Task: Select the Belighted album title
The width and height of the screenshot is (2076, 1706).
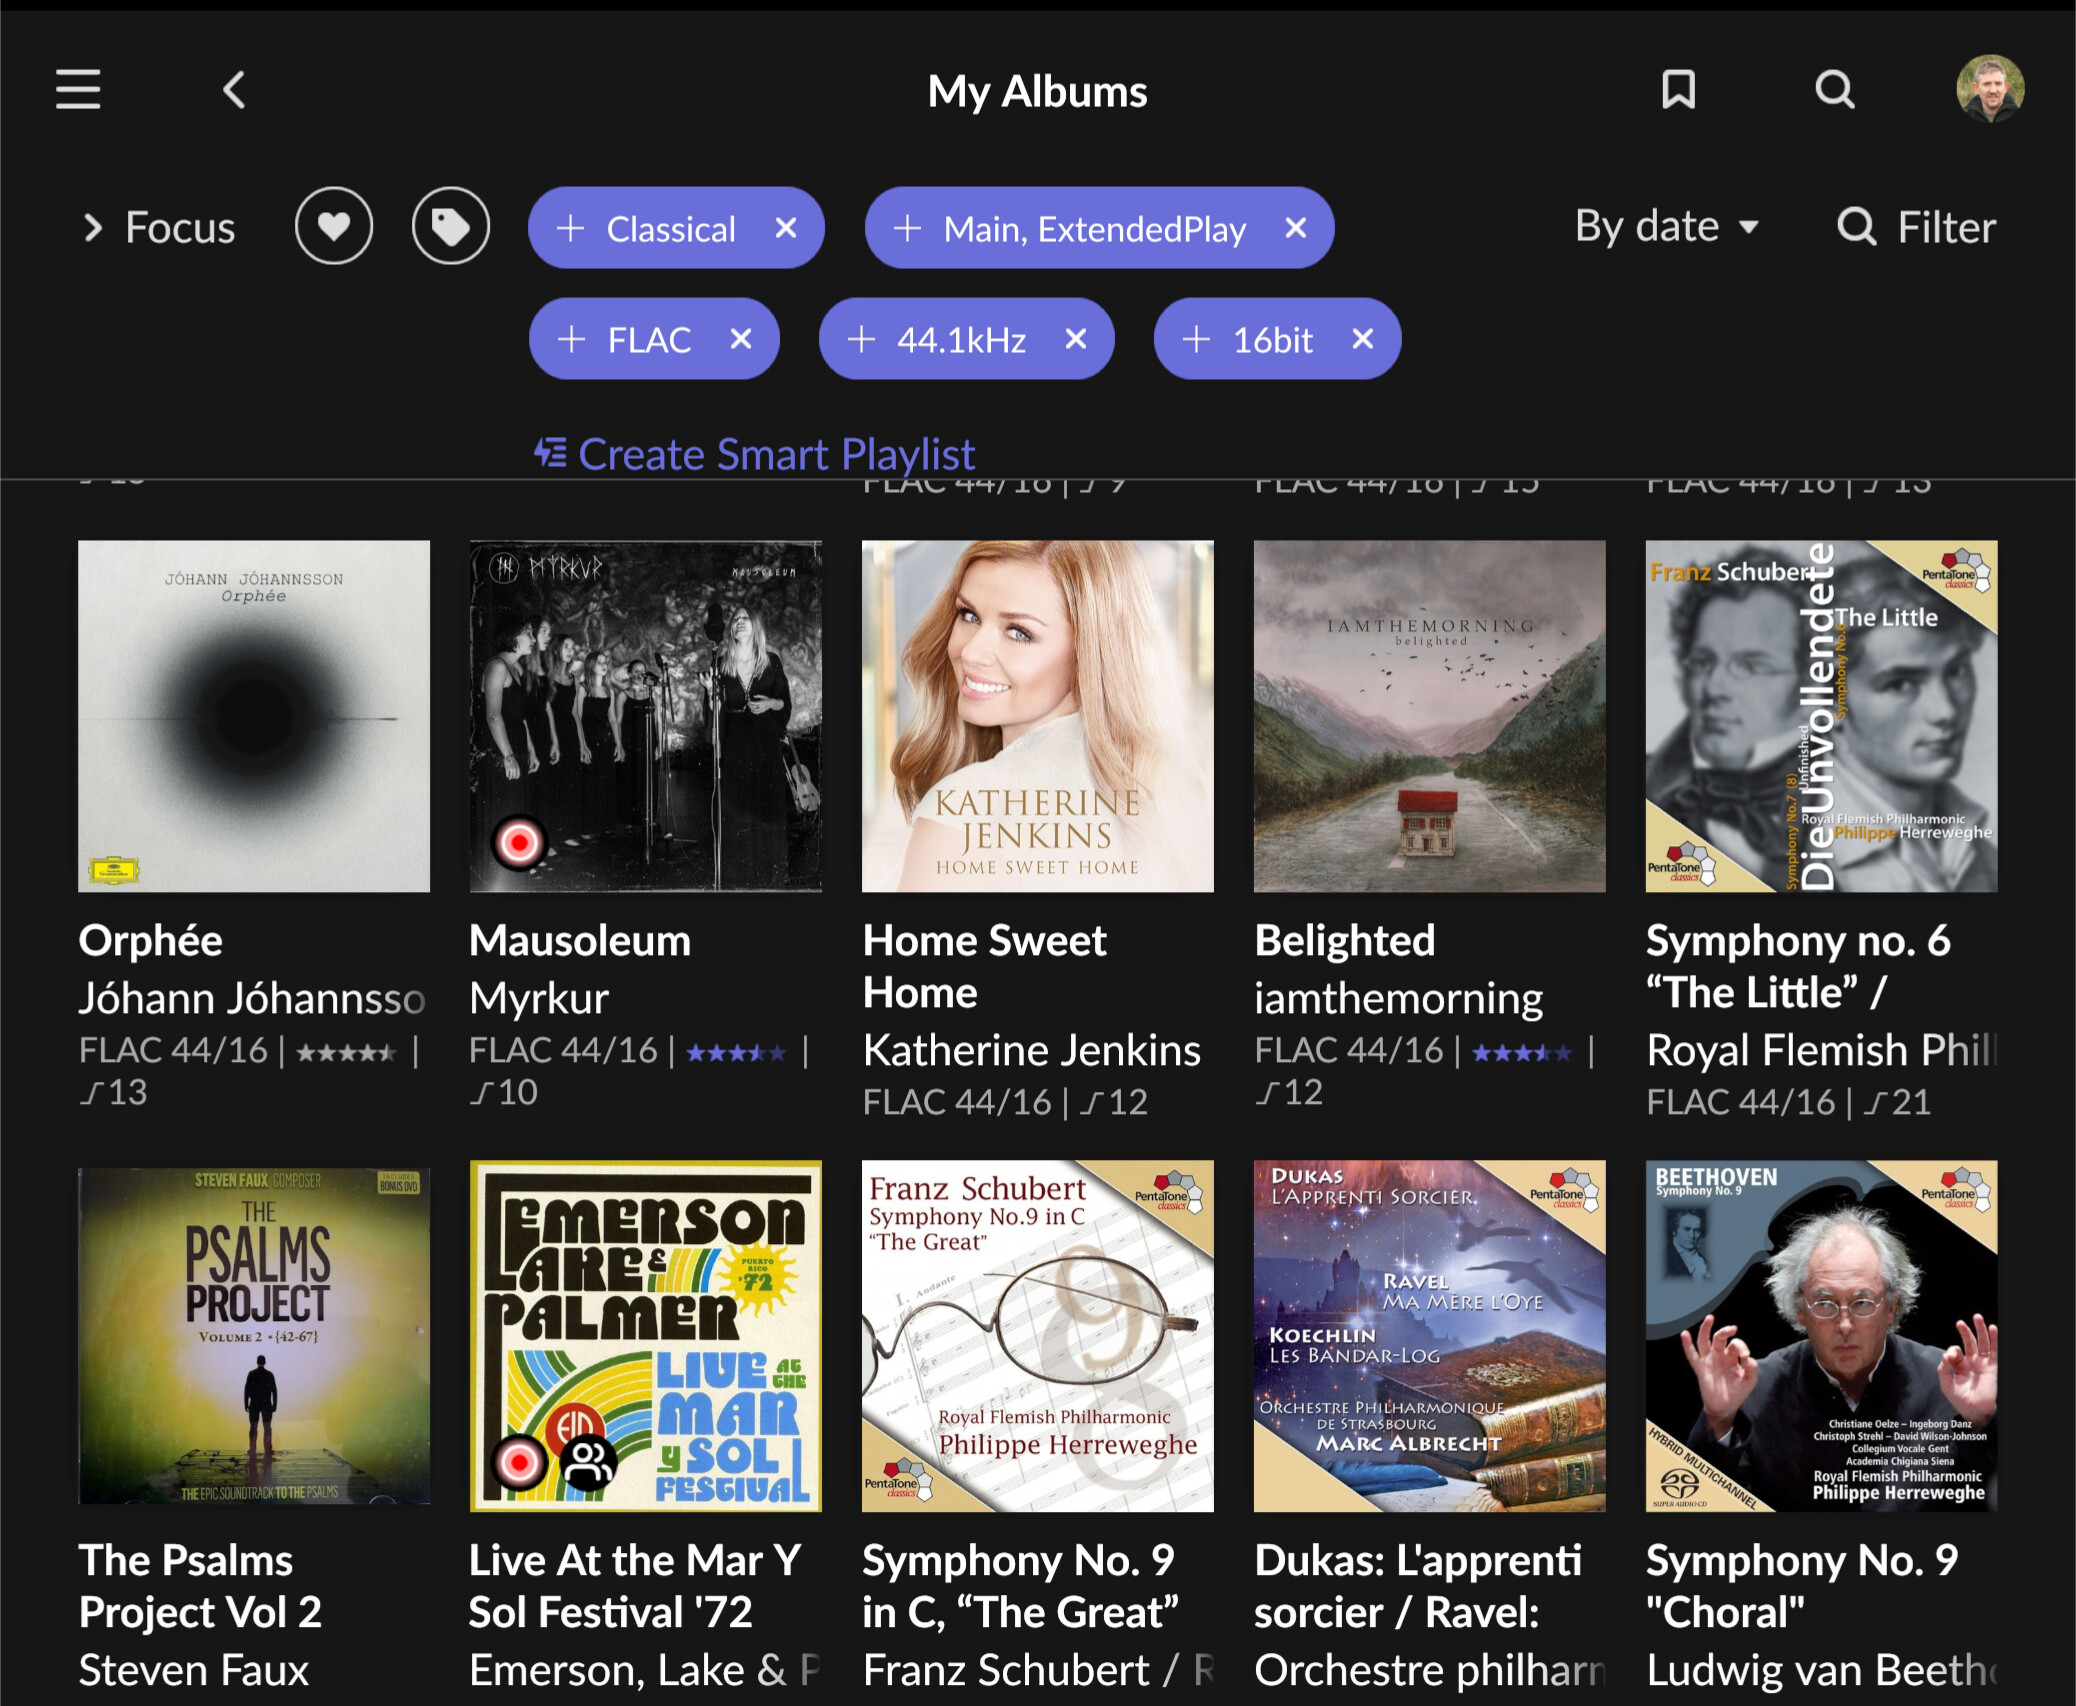Action: [1345, 941]
